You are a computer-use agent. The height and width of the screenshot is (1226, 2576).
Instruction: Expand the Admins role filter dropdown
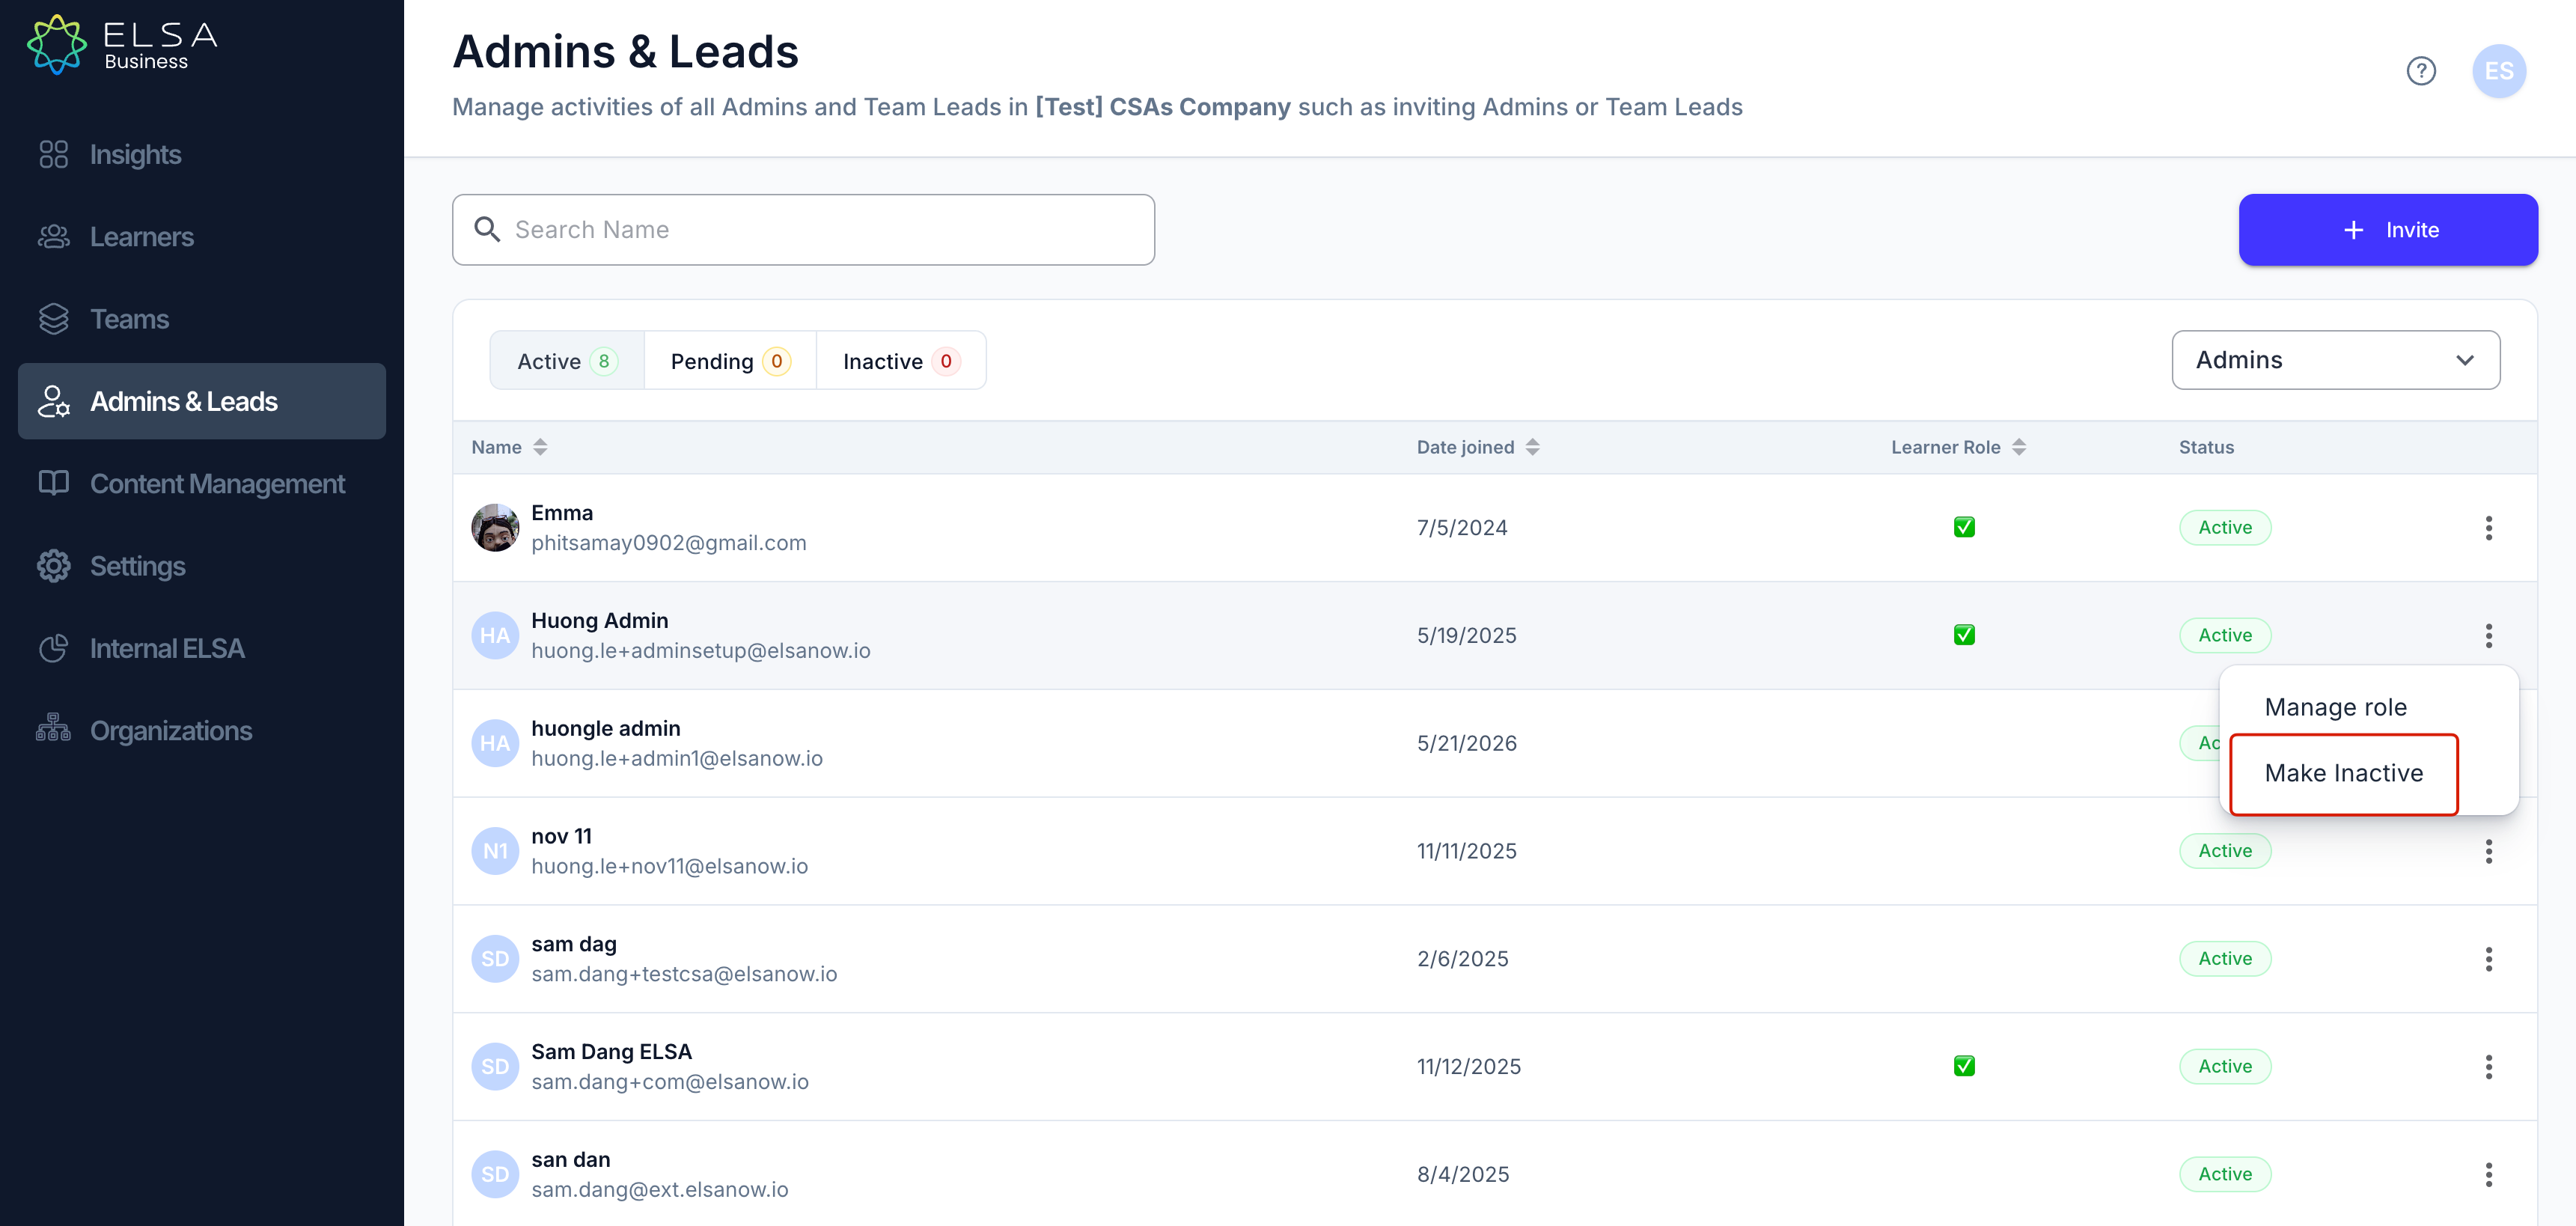[x=2335, y=360]
